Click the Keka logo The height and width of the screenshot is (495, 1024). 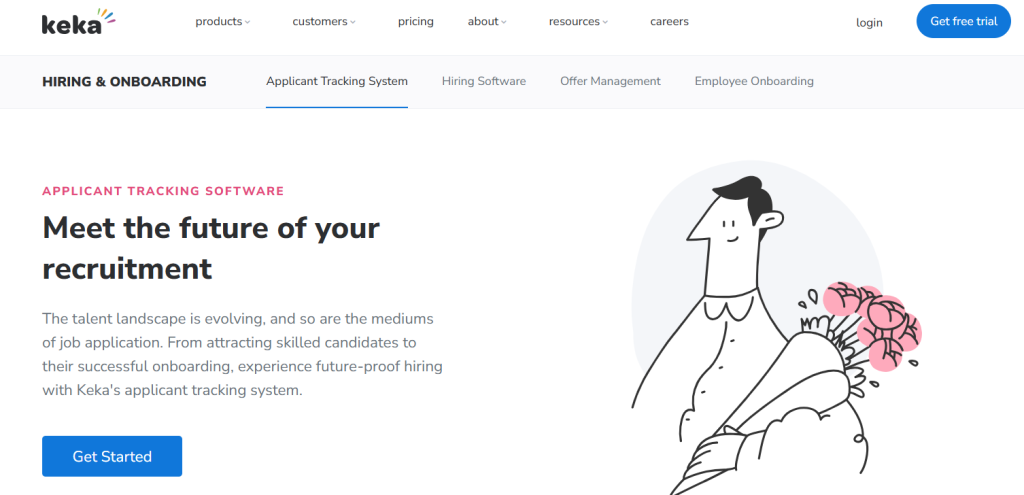(78, 22)
